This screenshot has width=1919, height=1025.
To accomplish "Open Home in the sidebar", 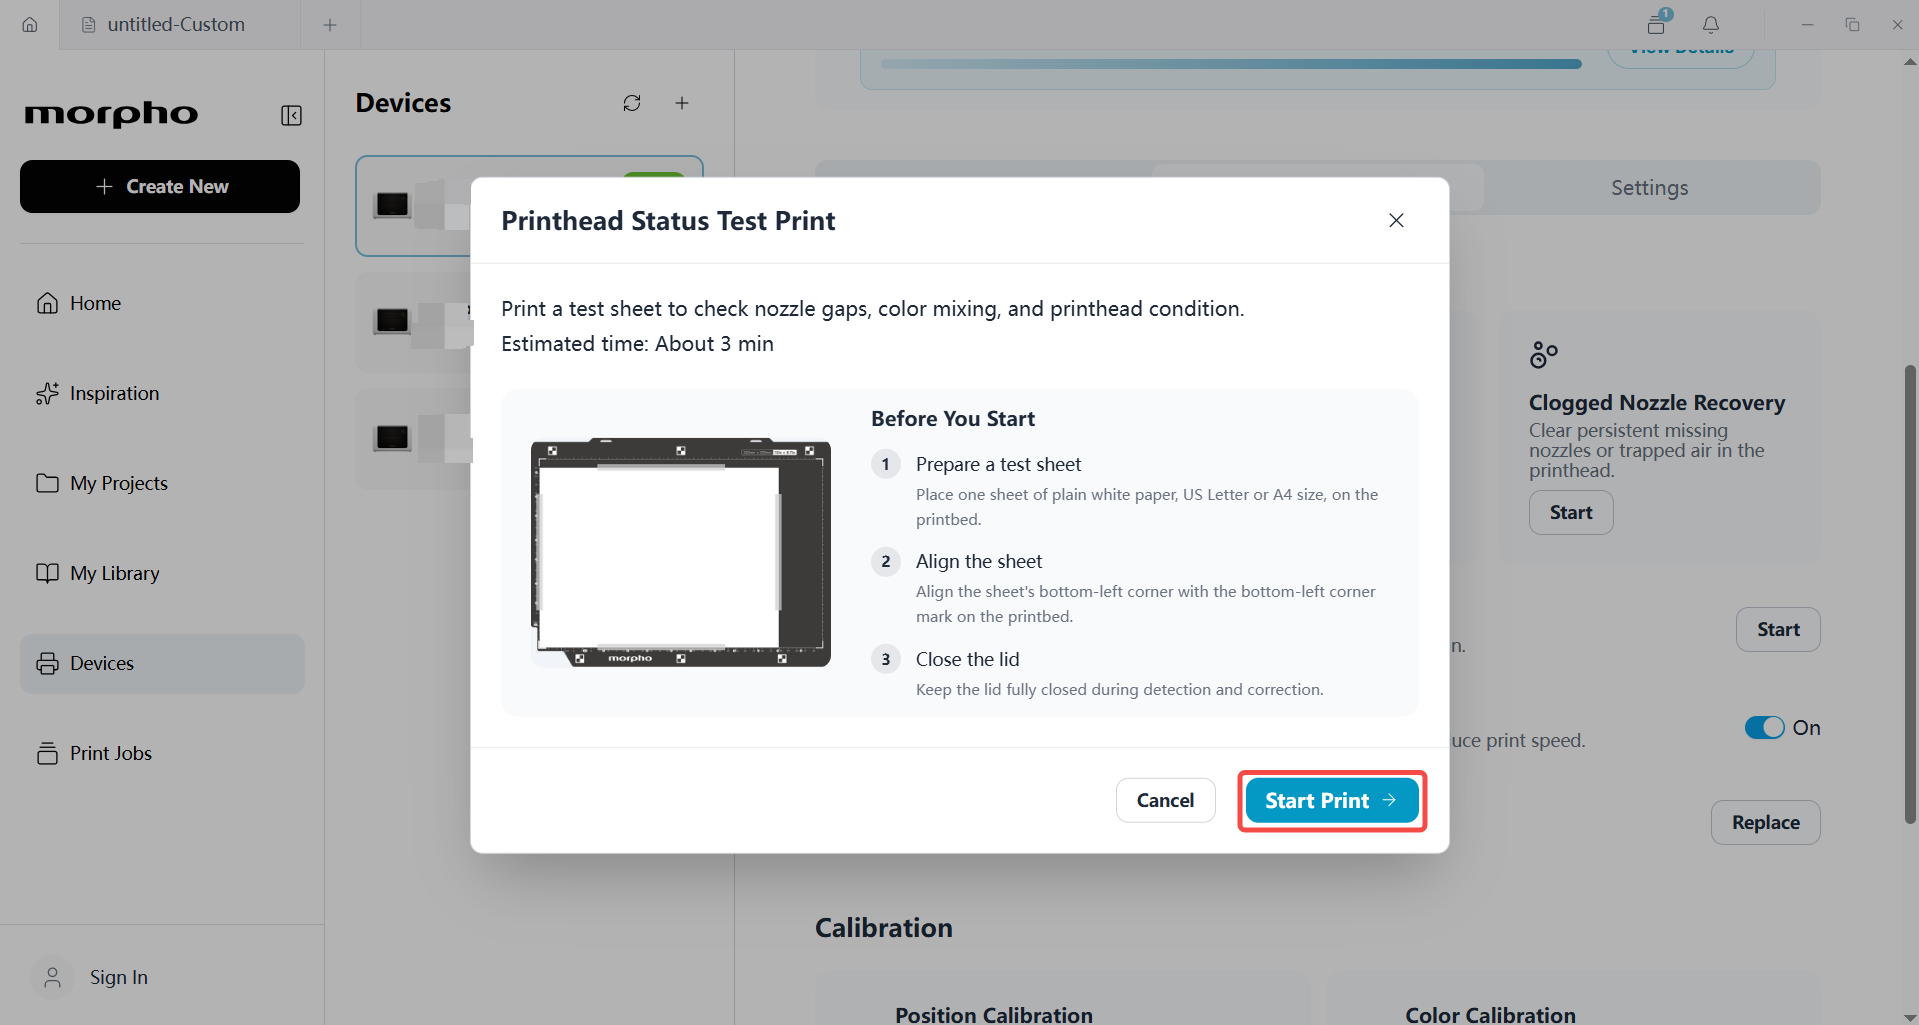I will [162, 303].
